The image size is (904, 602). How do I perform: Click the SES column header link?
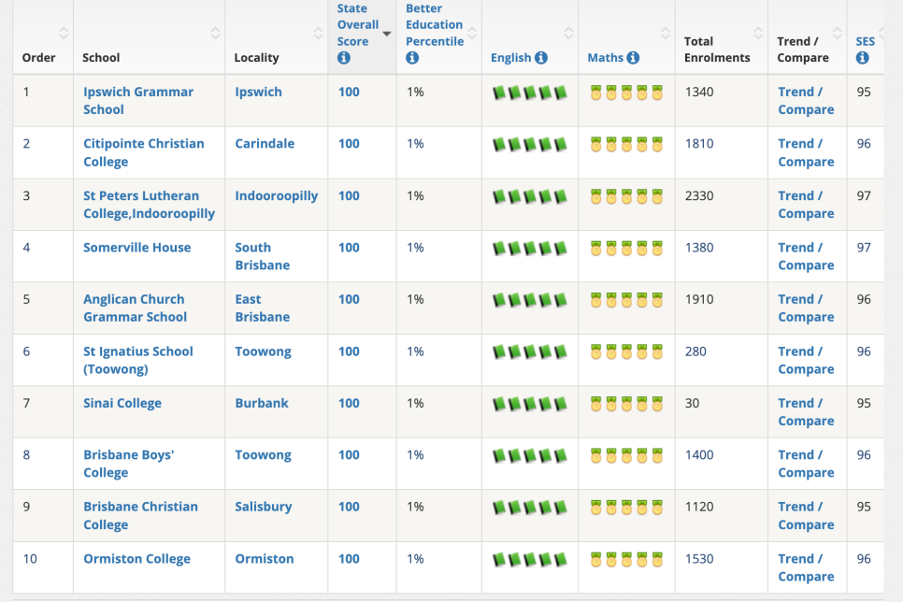(865, 42)
